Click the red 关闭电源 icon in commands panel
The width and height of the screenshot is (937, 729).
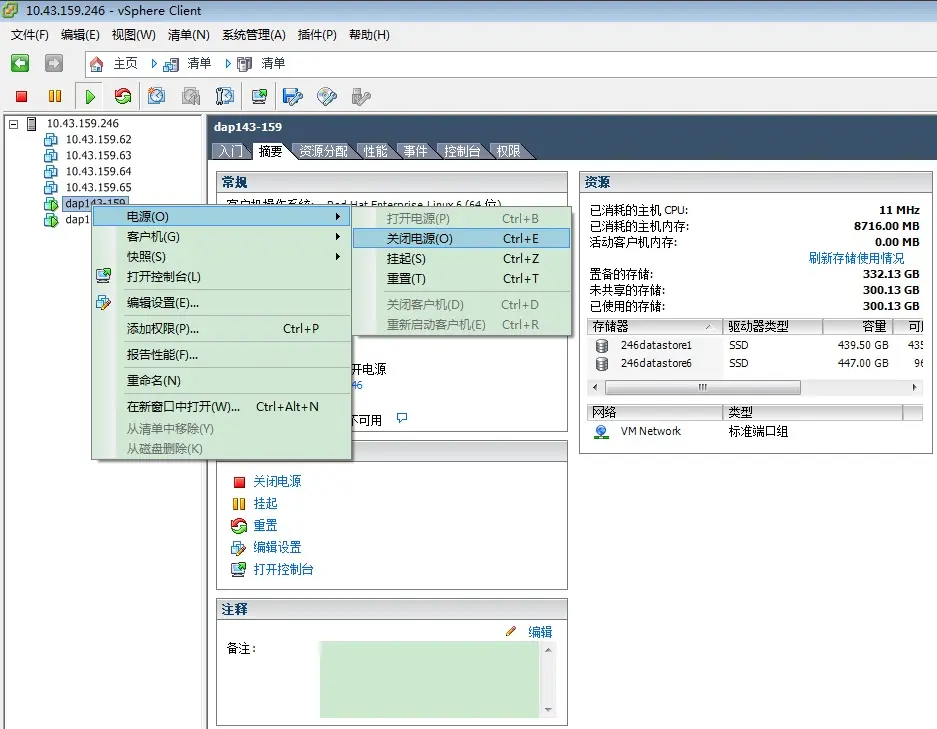point(239,482)
